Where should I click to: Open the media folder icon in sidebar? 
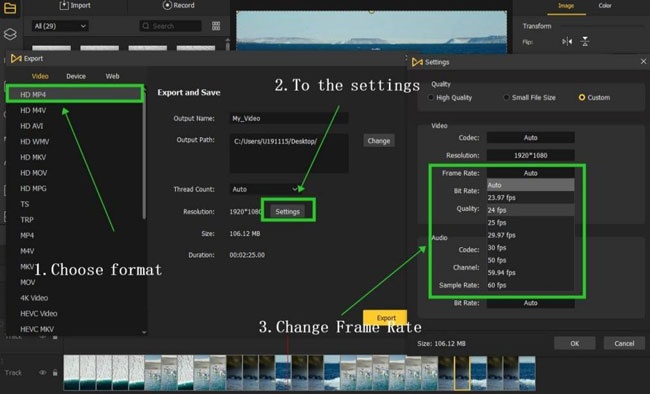(x=10, y=7)
